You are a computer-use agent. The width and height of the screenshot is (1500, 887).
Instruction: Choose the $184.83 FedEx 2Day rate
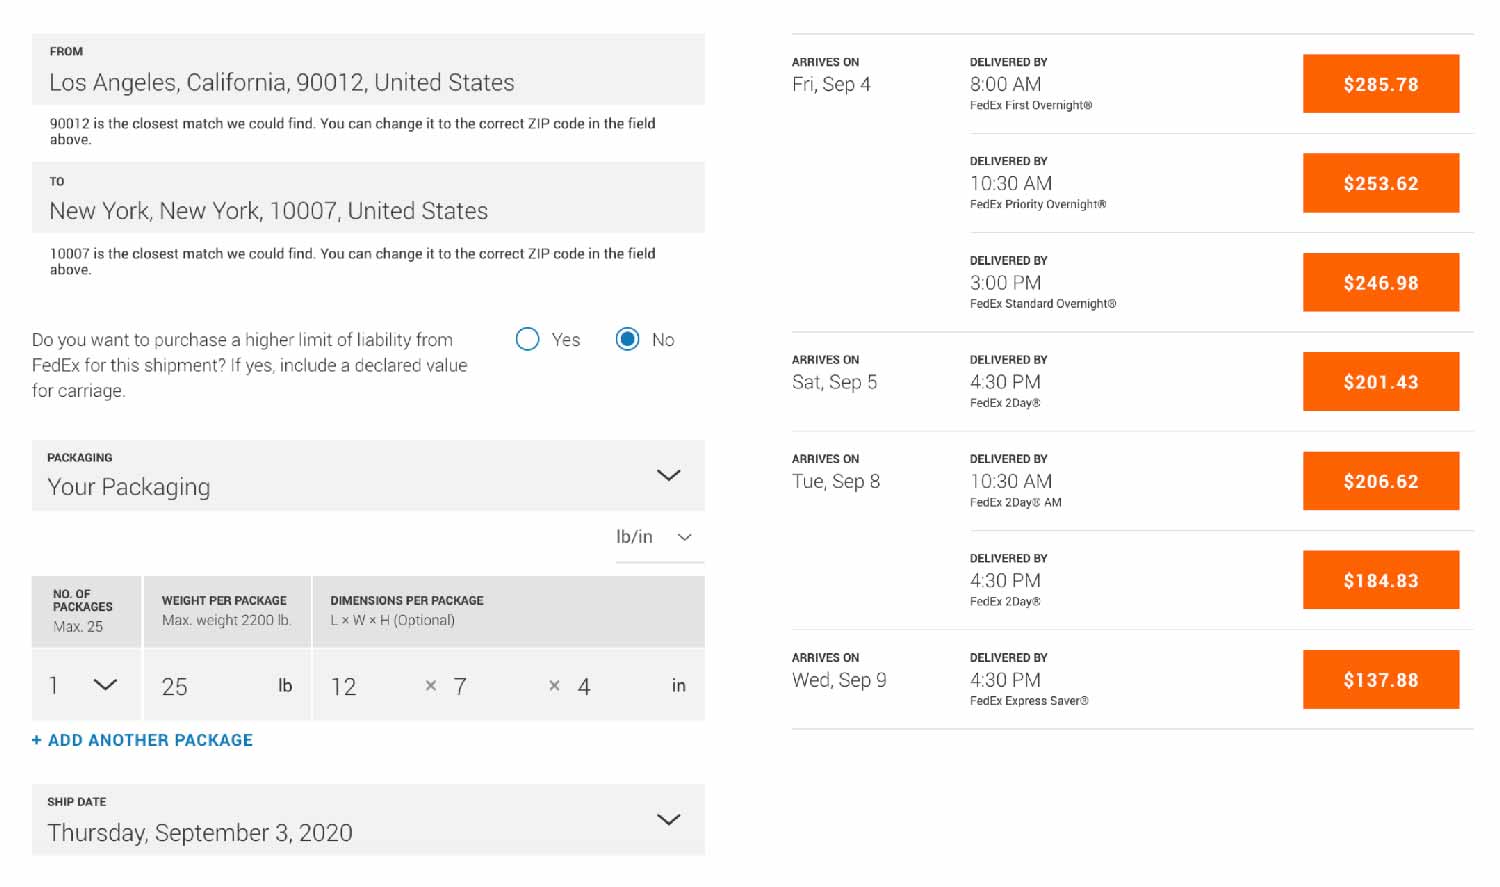click(x=1380, y=580)
